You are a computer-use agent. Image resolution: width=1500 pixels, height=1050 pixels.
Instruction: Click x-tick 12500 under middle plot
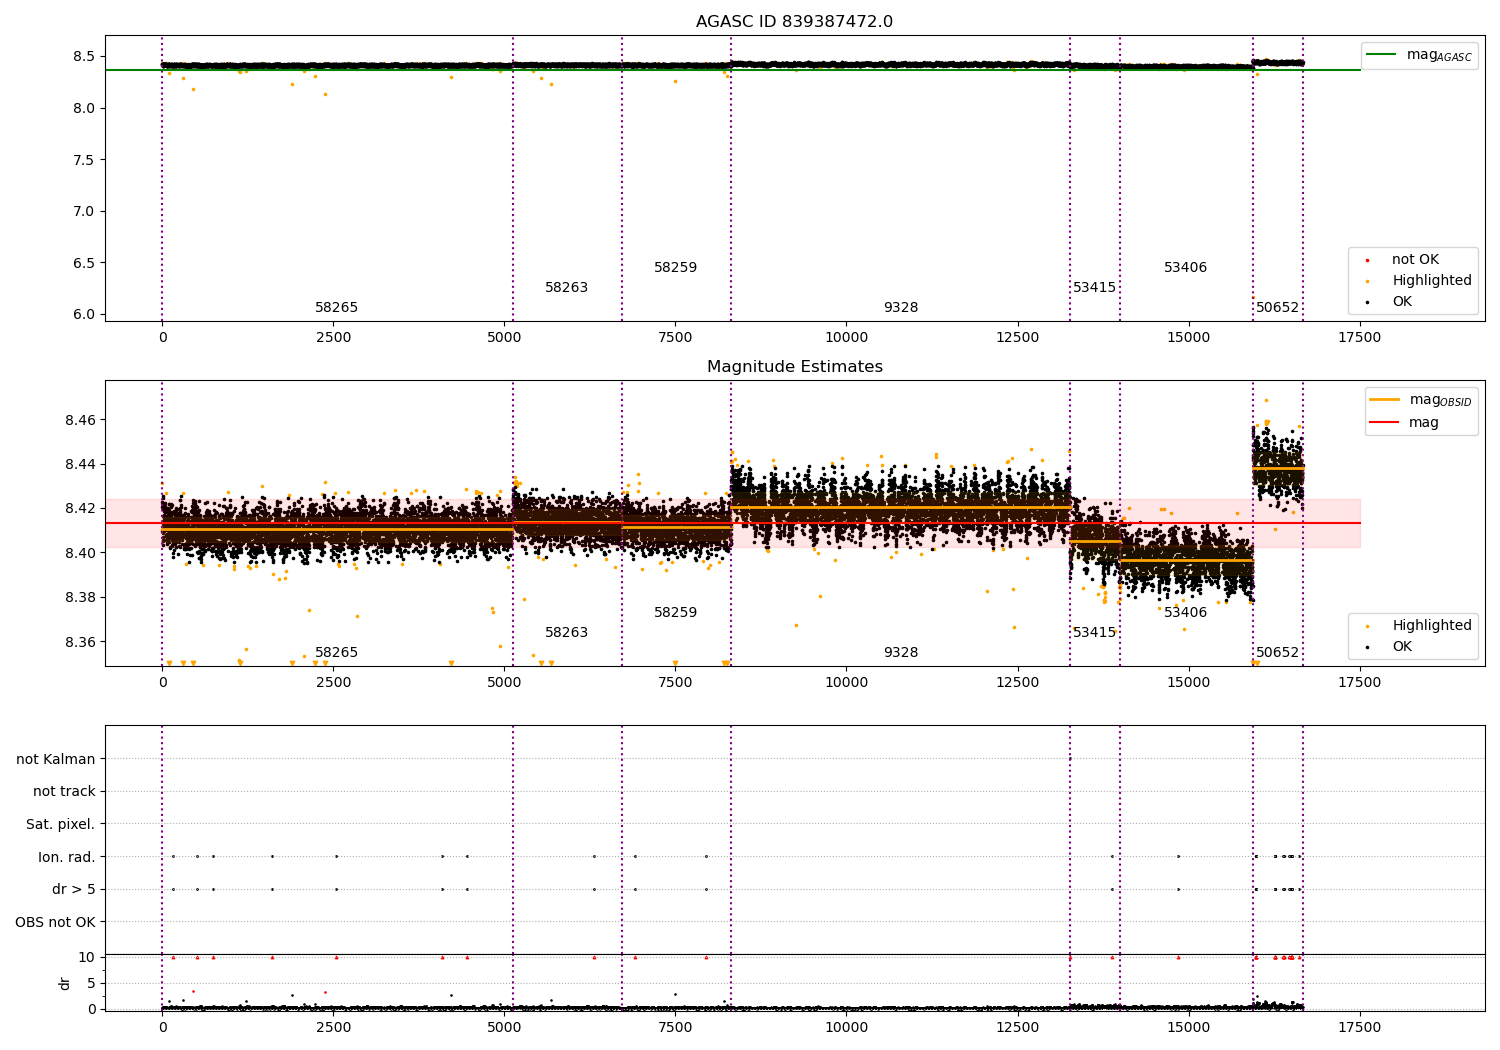click(1017, 683)
